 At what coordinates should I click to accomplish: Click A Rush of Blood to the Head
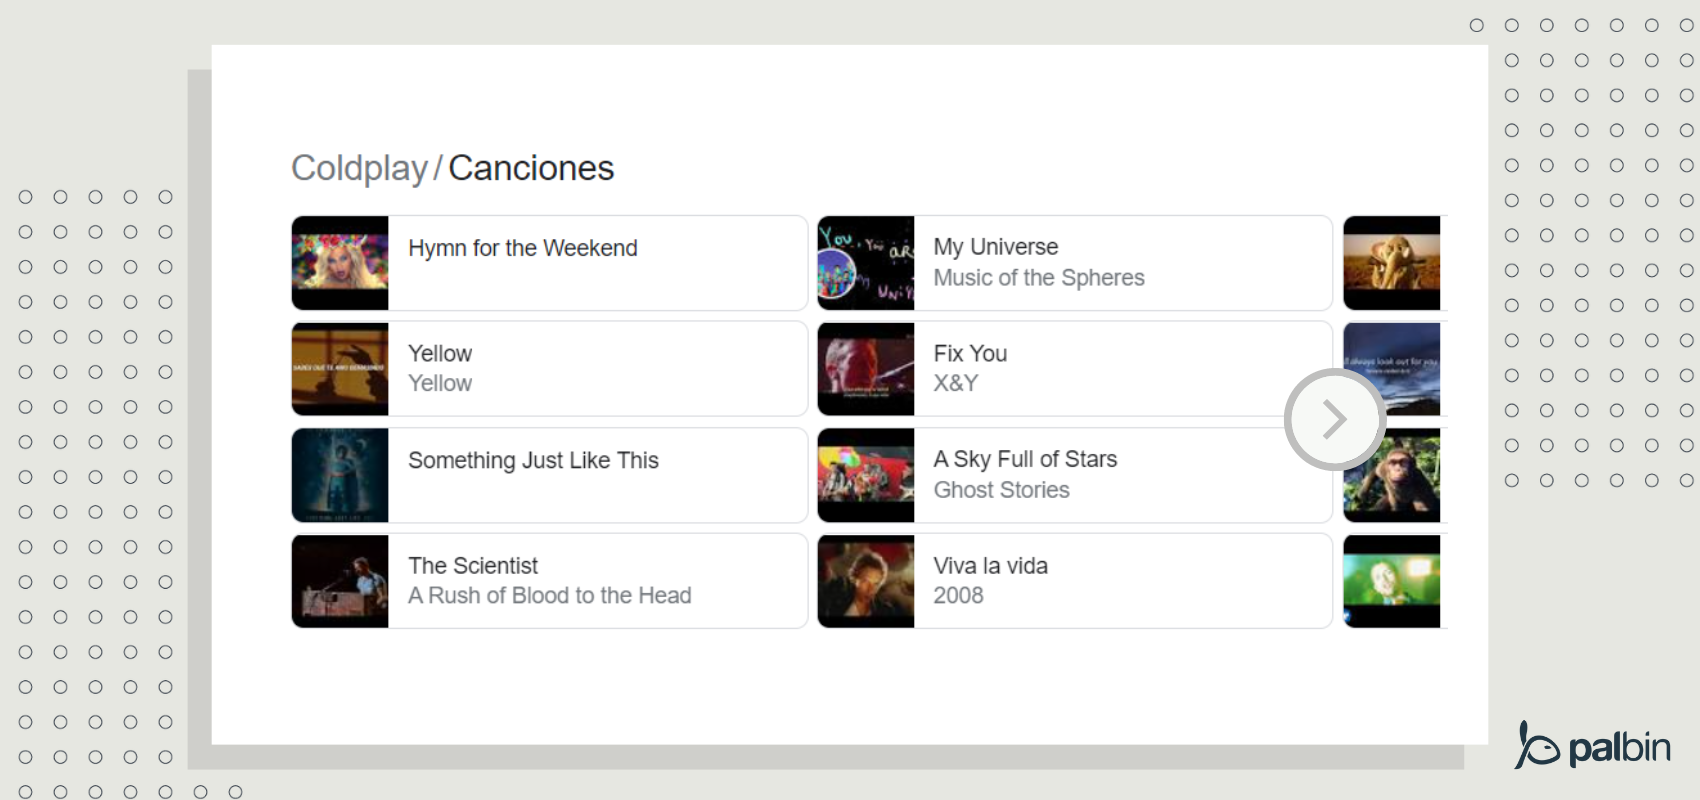tap(550, 596)
